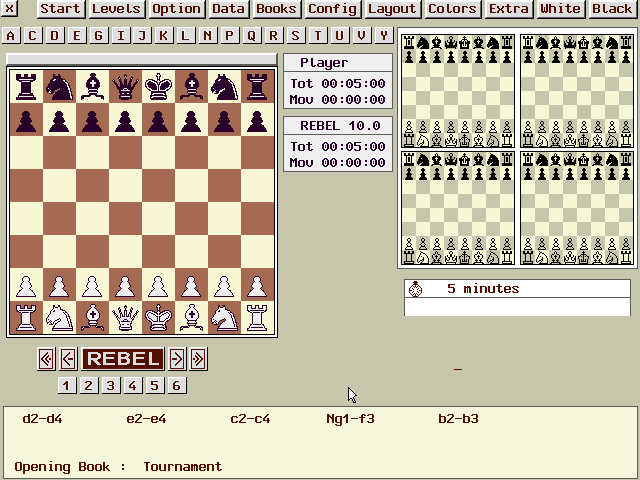
Task: Select numbered button 6
Action: point(177,385)
